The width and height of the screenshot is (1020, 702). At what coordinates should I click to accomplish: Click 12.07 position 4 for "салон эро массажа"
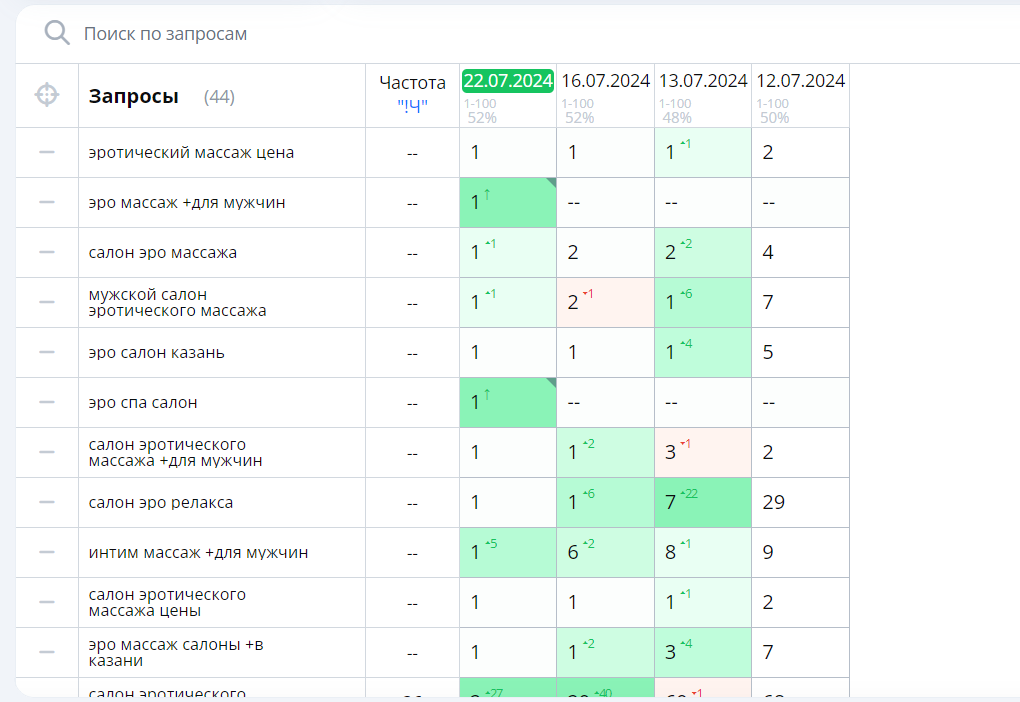801,252
